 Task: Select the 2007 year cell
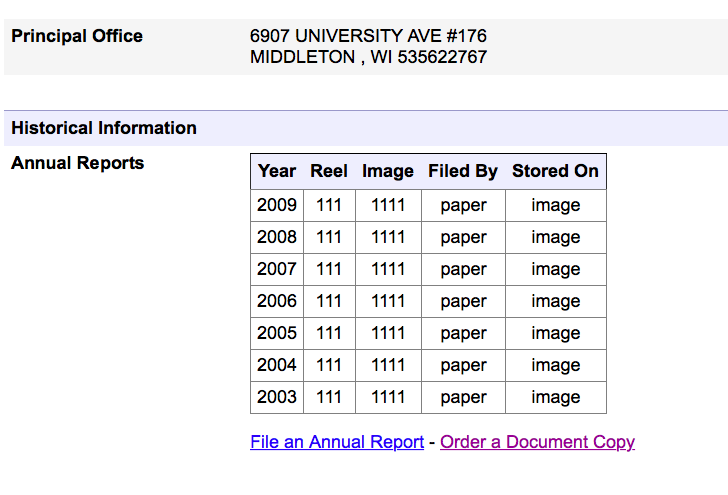click(x=277, y=269)
